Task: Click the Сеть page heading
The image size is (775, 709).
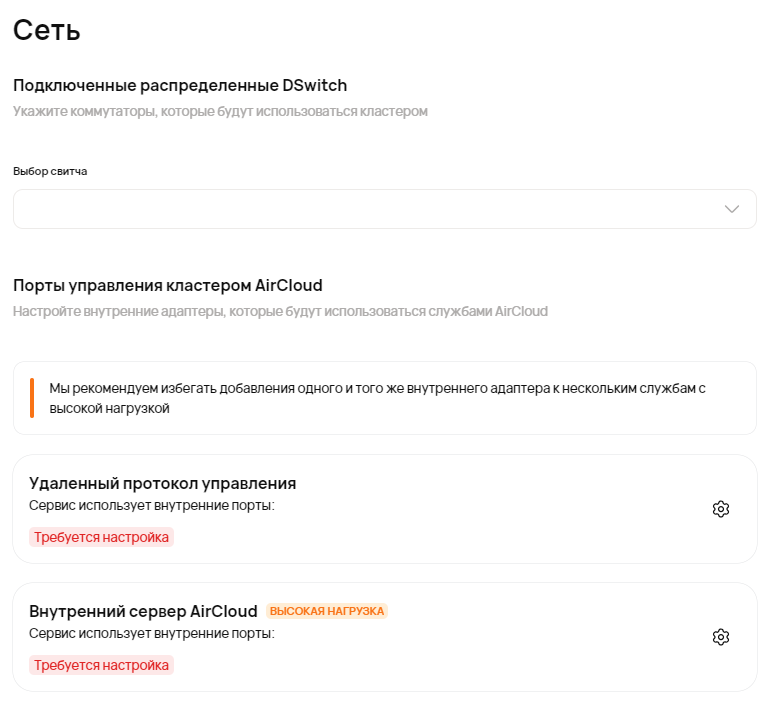Action: [47, 30]
